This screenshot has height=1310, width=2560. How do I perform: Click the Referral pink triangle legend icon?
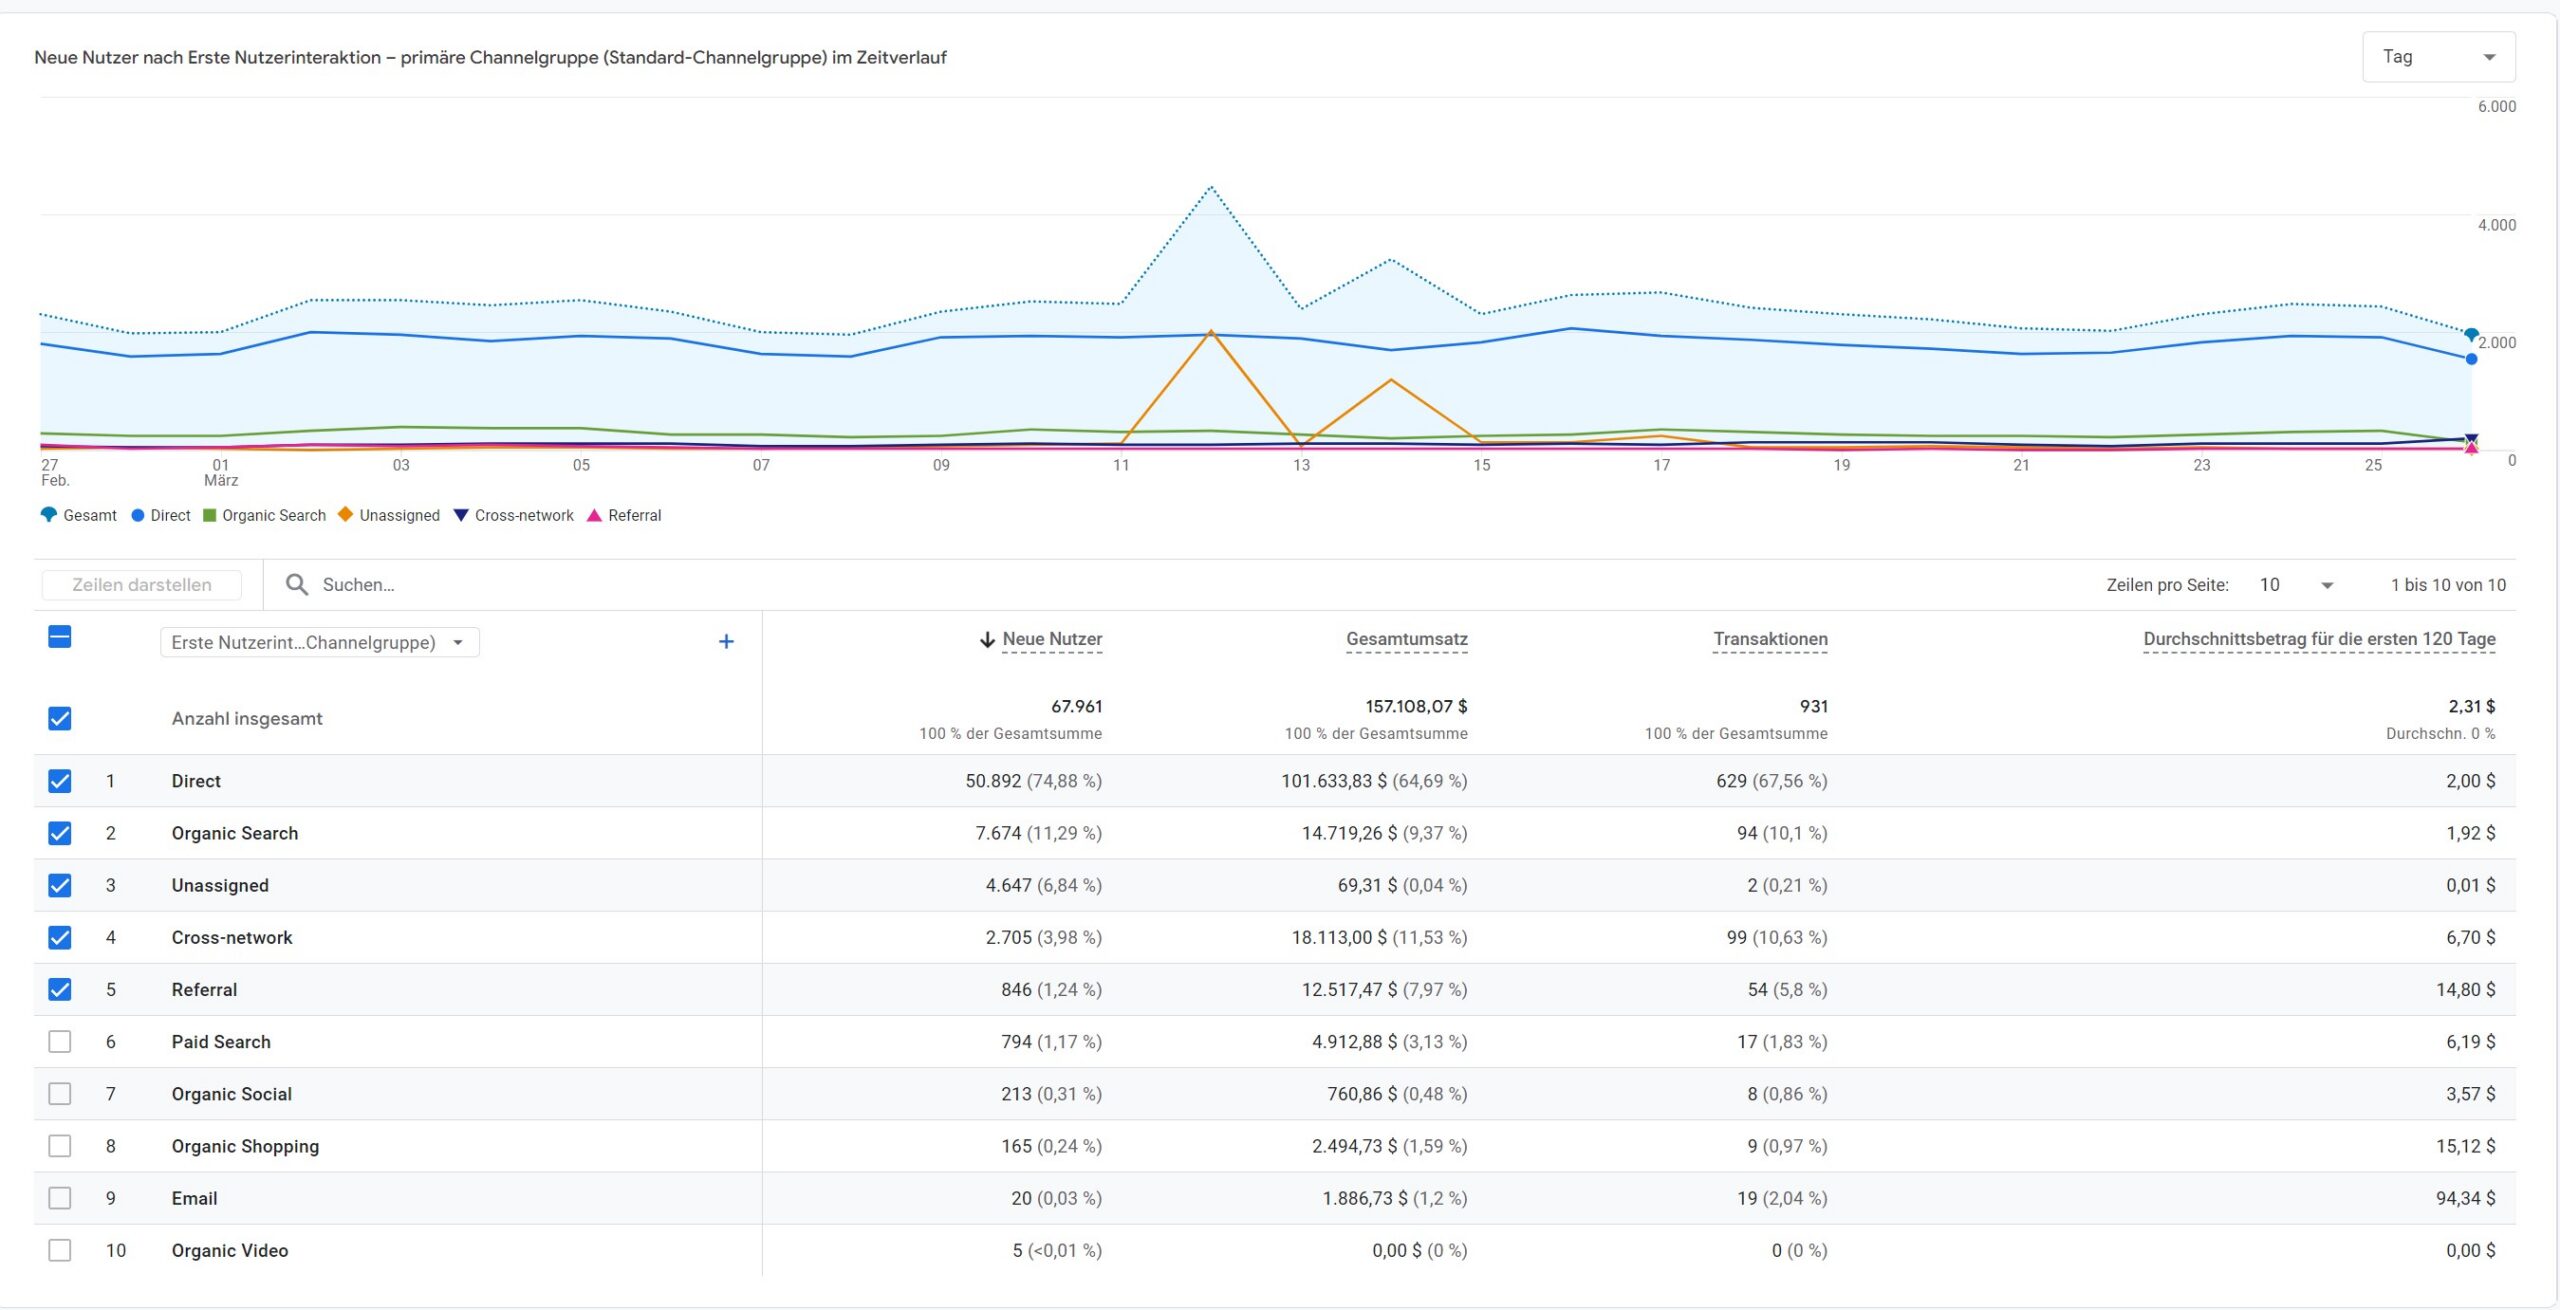pos(594,515)
